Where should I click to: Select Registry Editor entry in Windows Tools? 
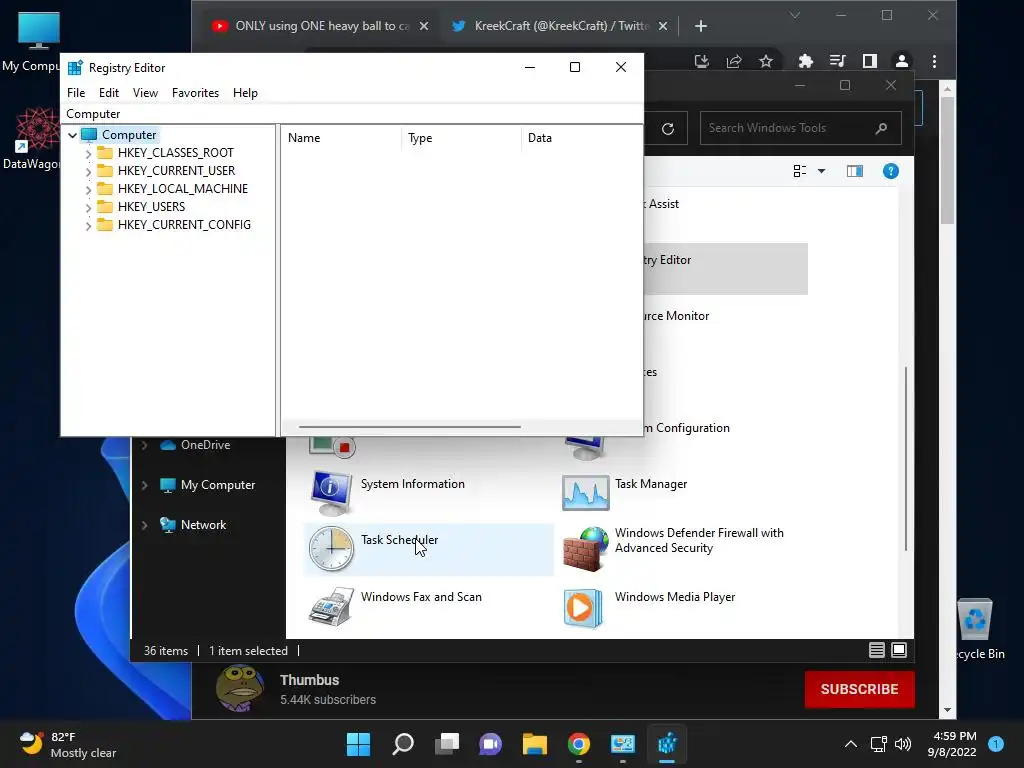(726, 268)
